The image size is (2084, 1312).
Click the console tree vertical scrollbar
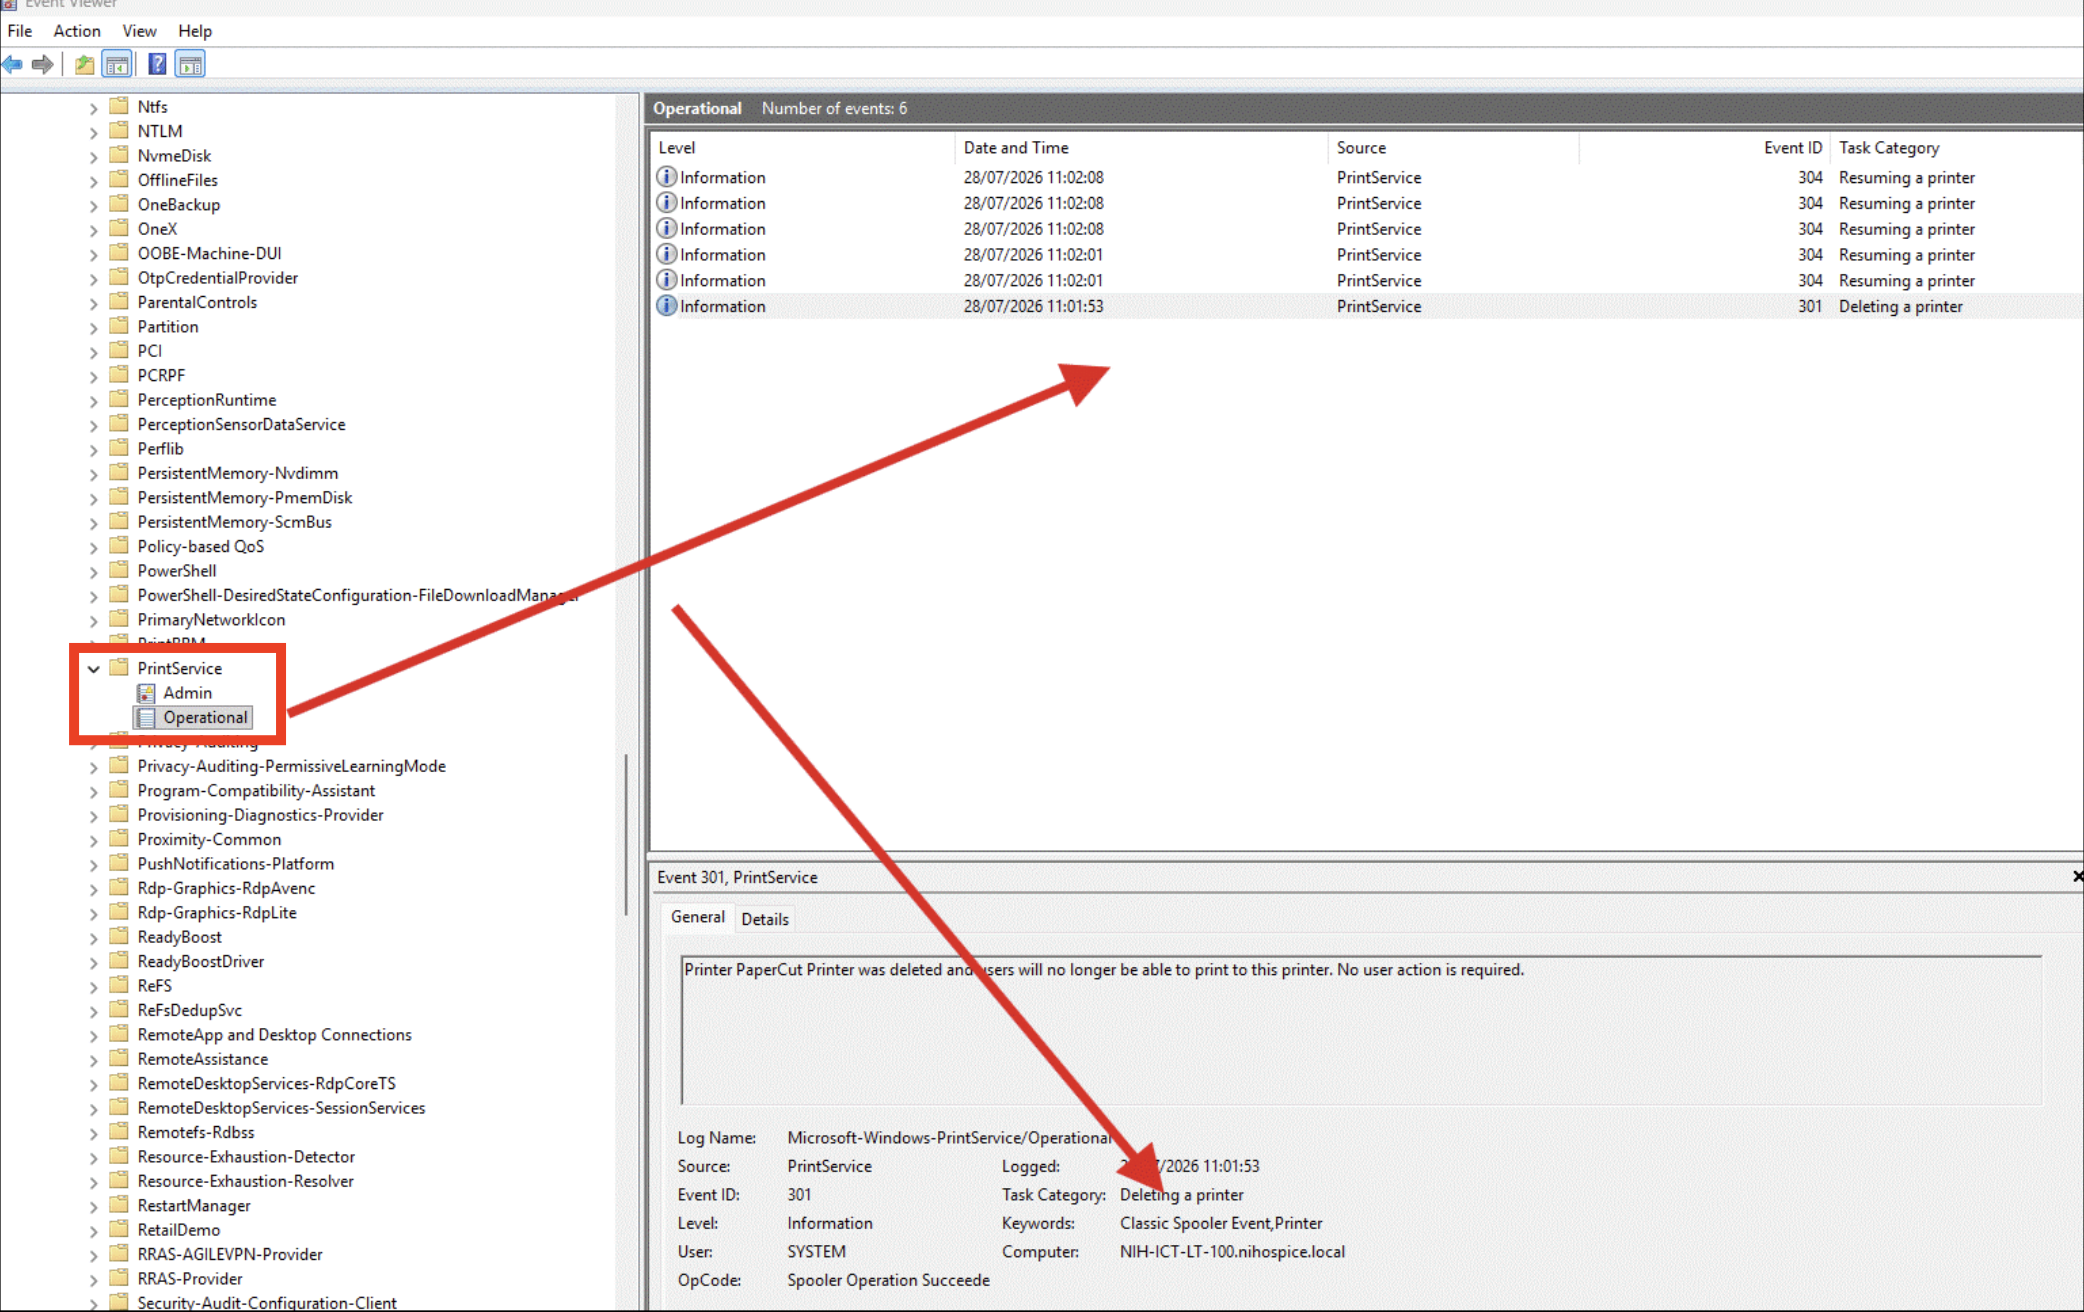[627, 835]
